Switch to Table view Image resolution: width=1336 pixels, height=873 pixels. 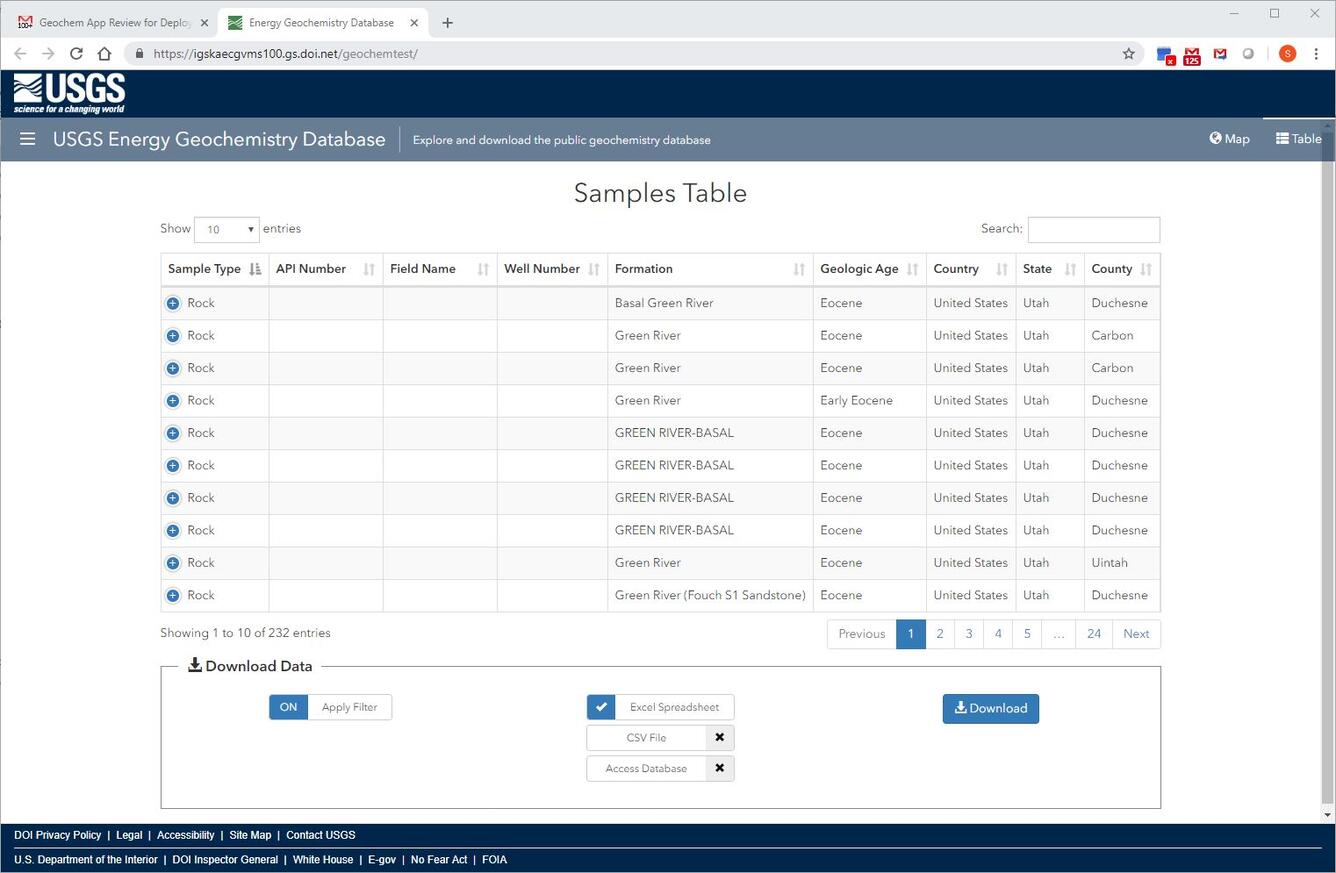click(1298, 139)
